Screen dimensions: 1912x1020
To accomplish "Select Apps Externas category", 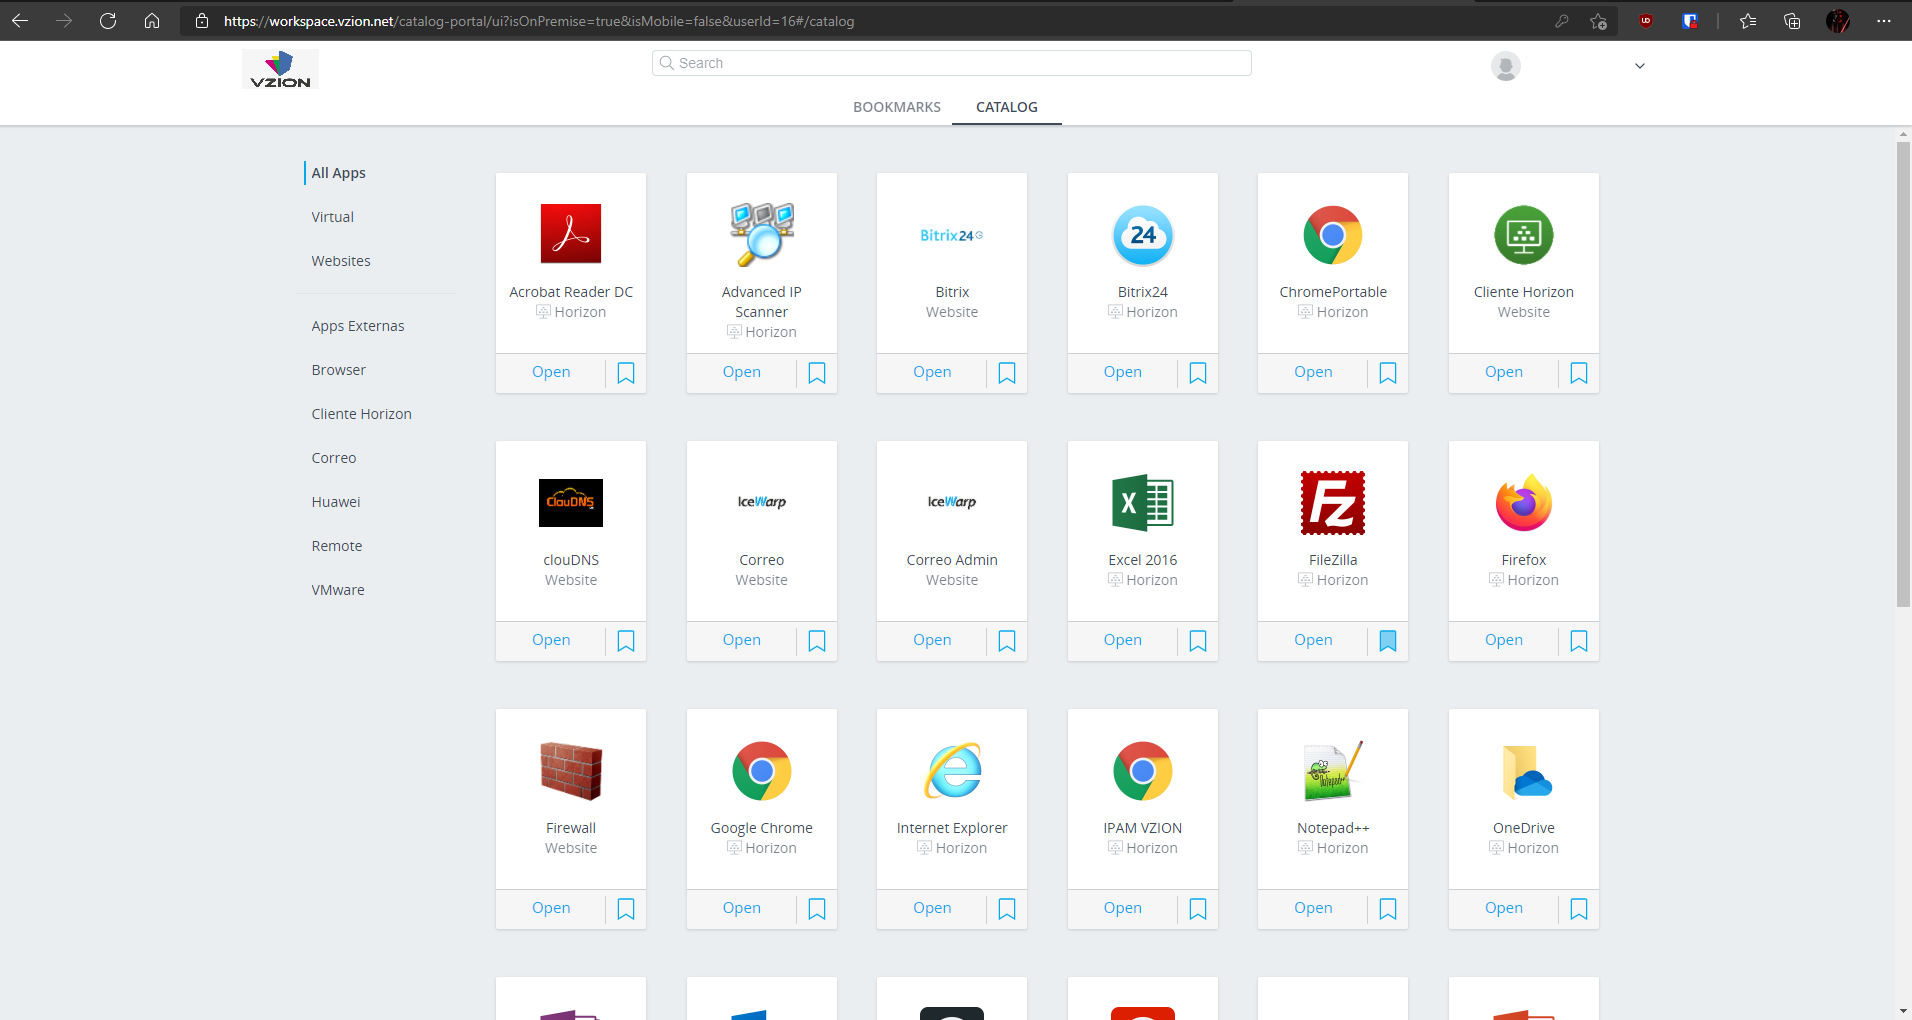I will click(358, 326).
